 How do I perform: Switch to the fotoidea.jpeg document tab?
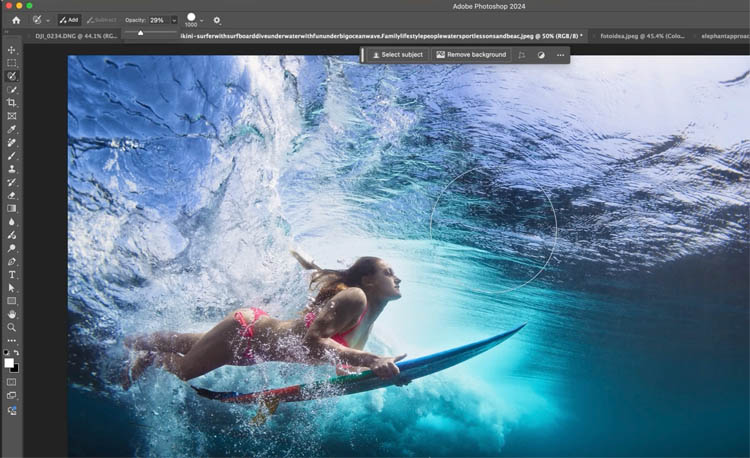click(642, 36)
